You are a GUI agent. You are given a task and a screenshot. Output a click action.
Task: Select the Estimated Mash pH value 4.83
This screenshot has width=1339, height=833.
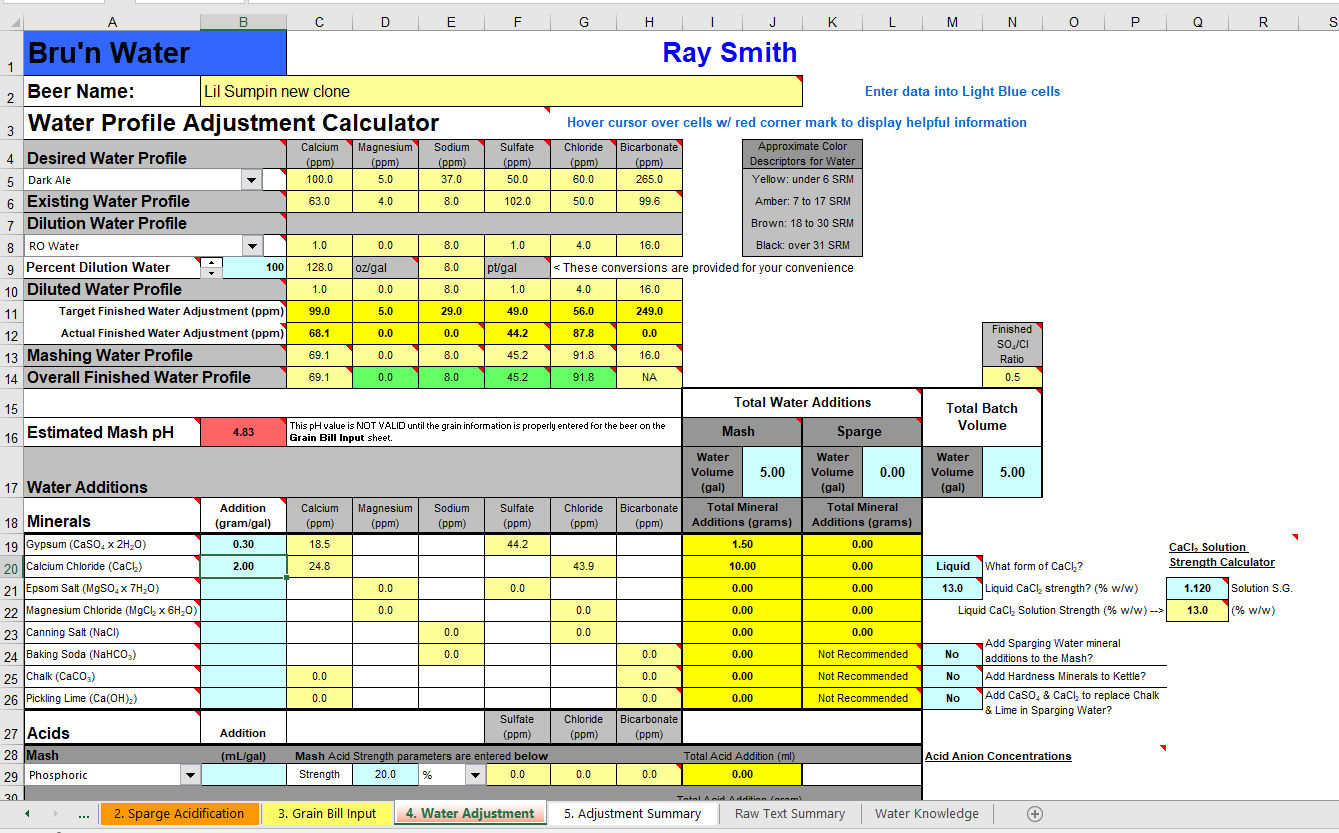coord(243,432)
